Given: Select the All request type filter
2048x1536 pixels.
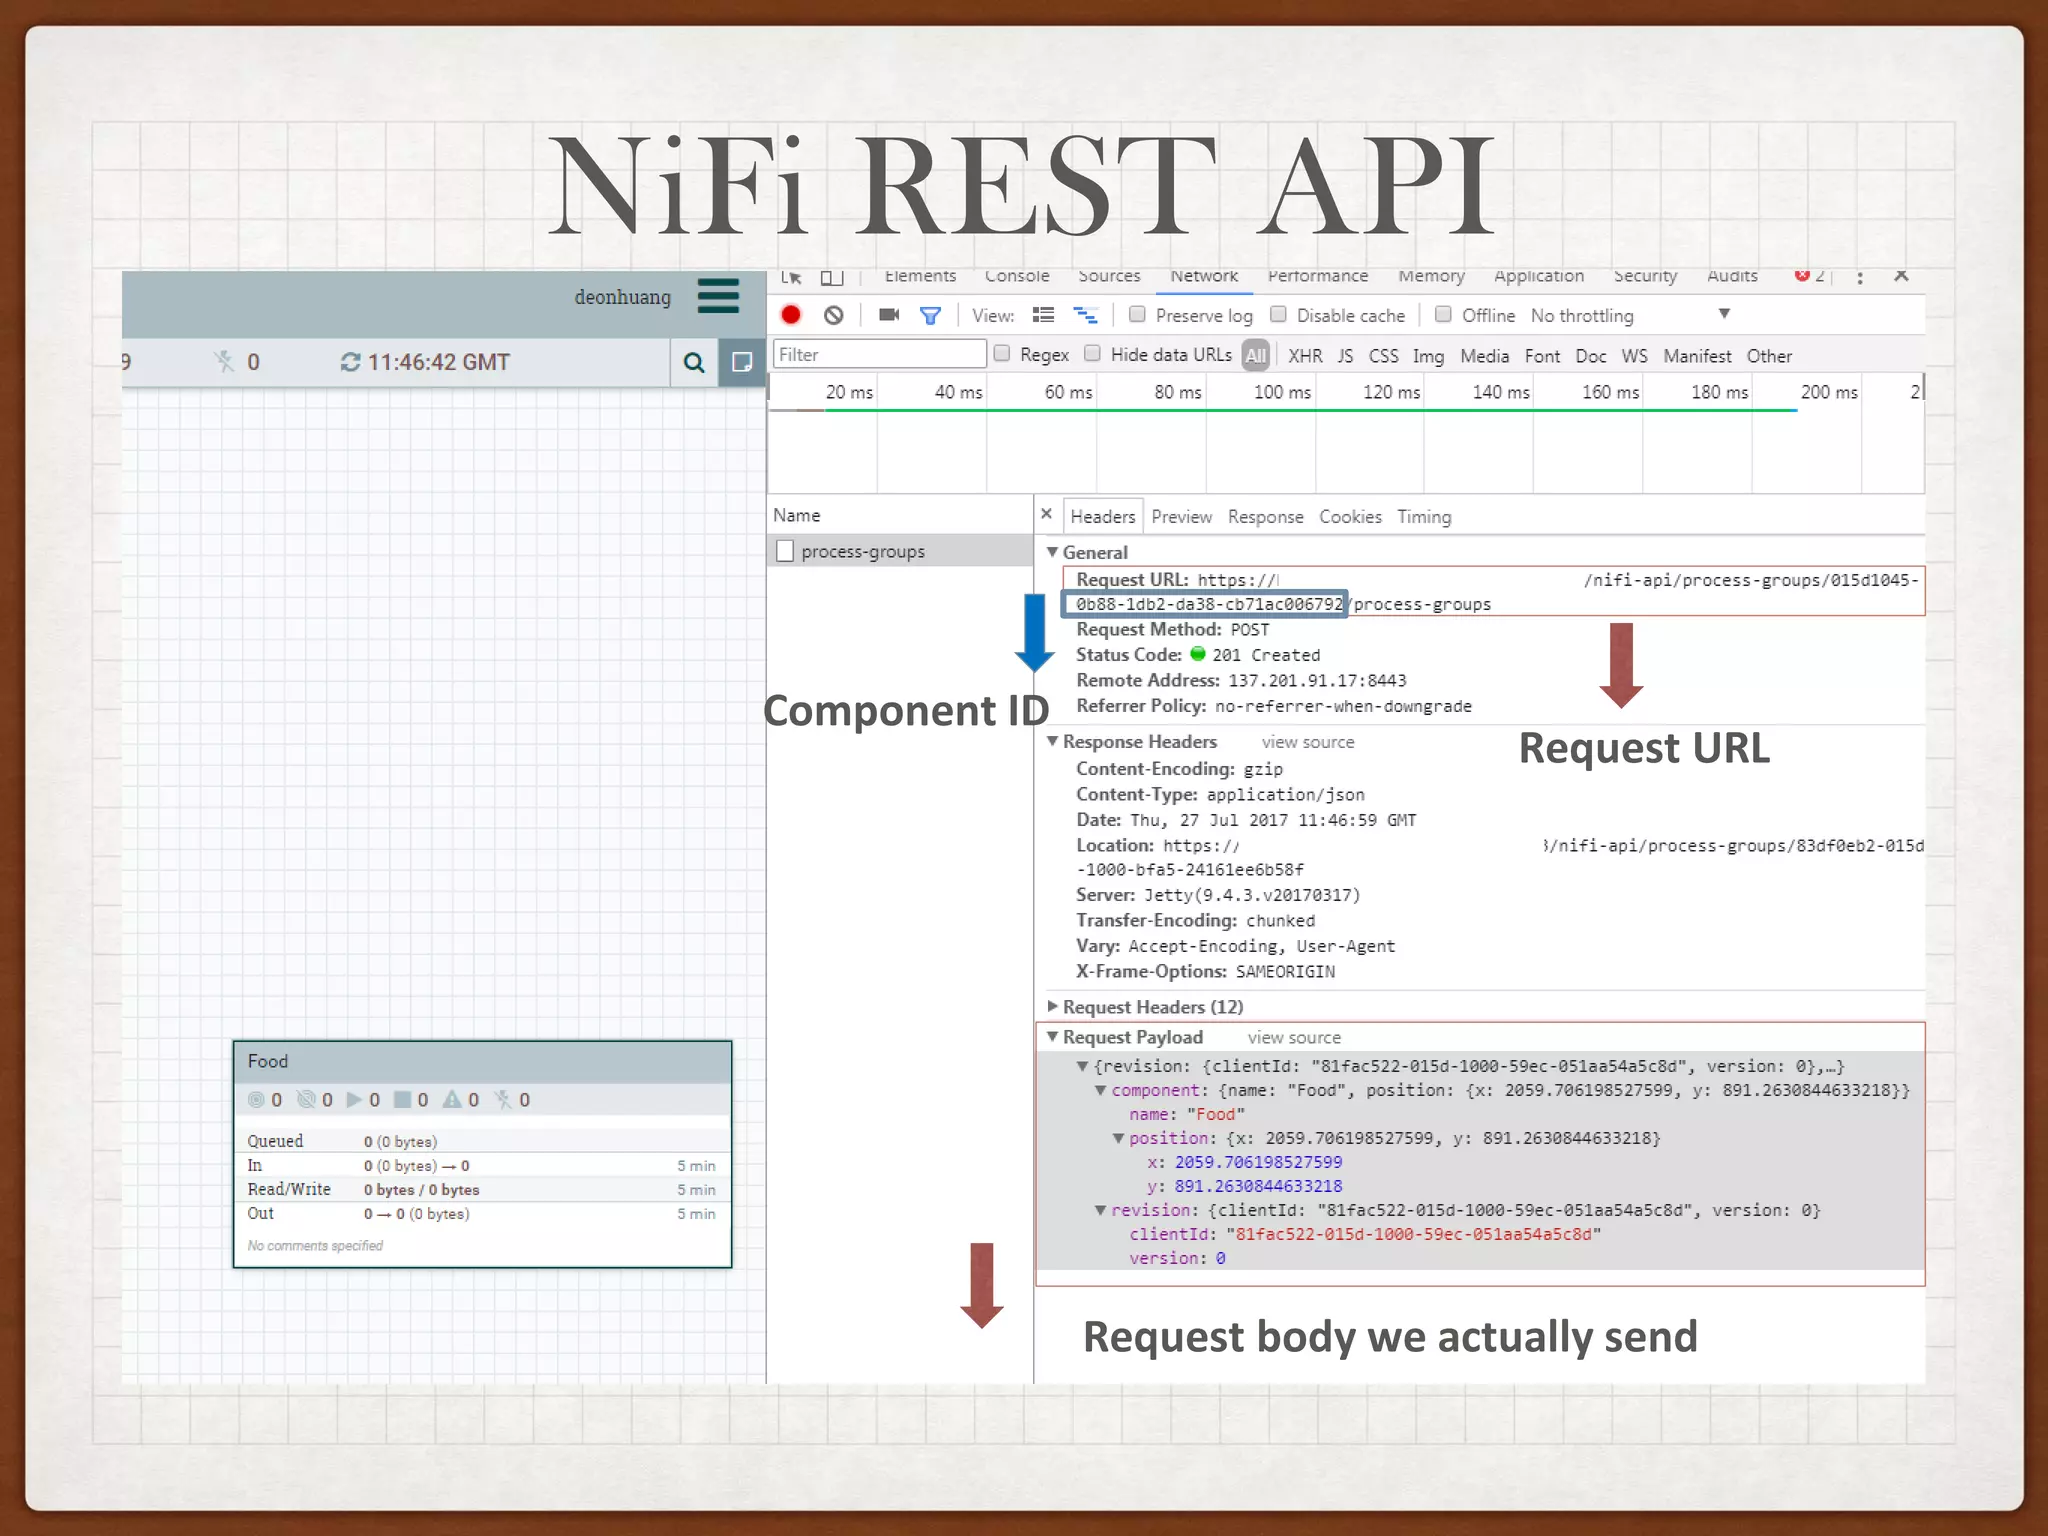Looking at the screenshot, I should tap(1256, 355).
